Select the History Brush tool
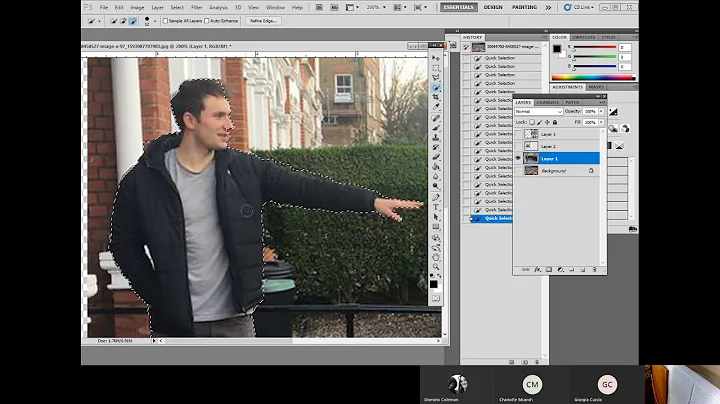Screen dimensions: 720x404 click(436, 147)
